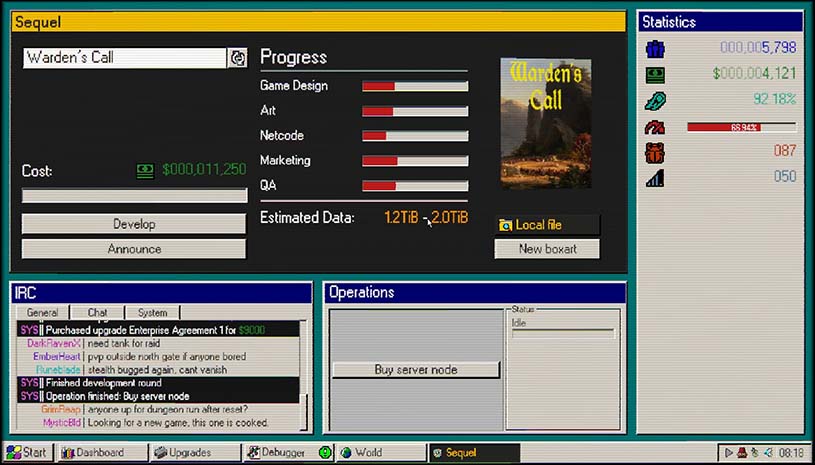
Task: Click the green money icon in Statistics
Action: click(x=655, y=73)
